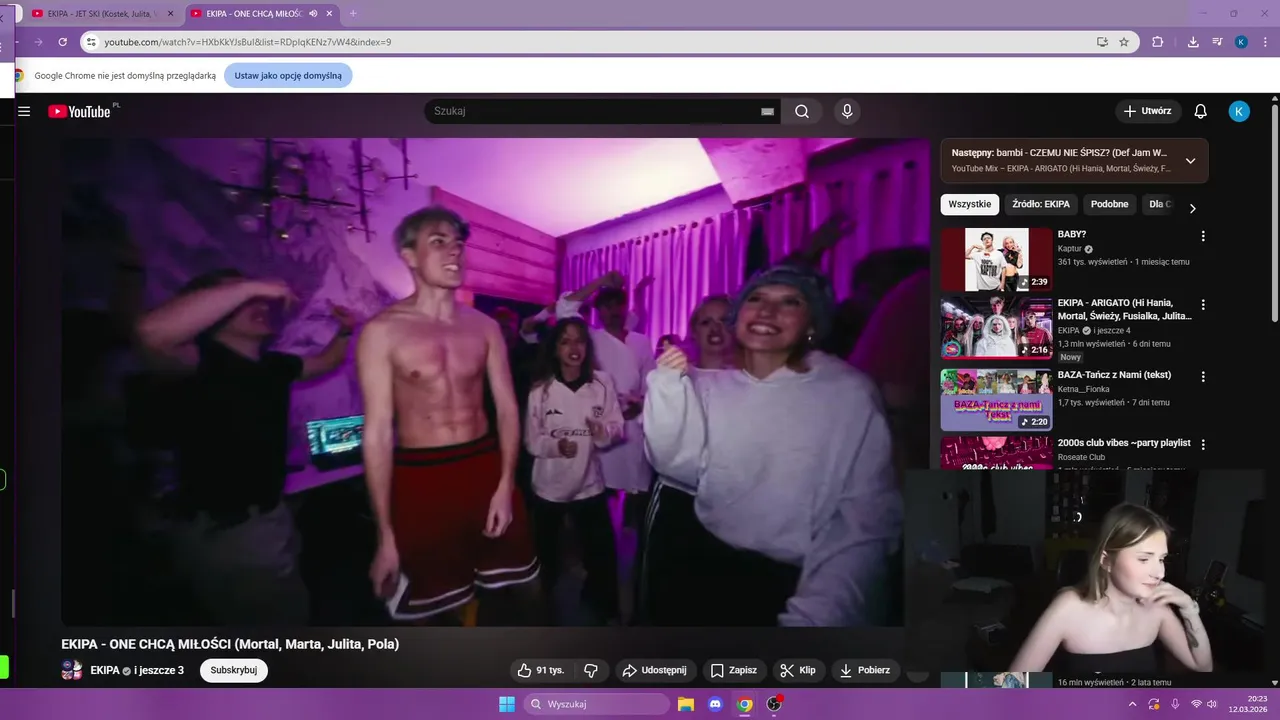Open the EKIPA channel avatar
Viewport: 1280px width, 720px height.
click(72, 670)
